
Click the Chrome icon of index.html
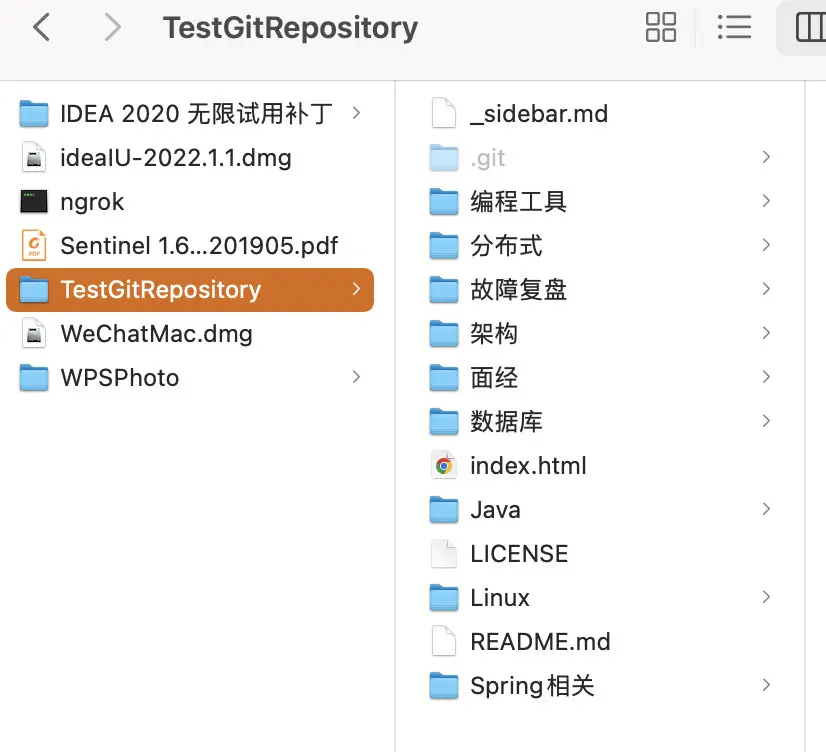tap(443, 466)
